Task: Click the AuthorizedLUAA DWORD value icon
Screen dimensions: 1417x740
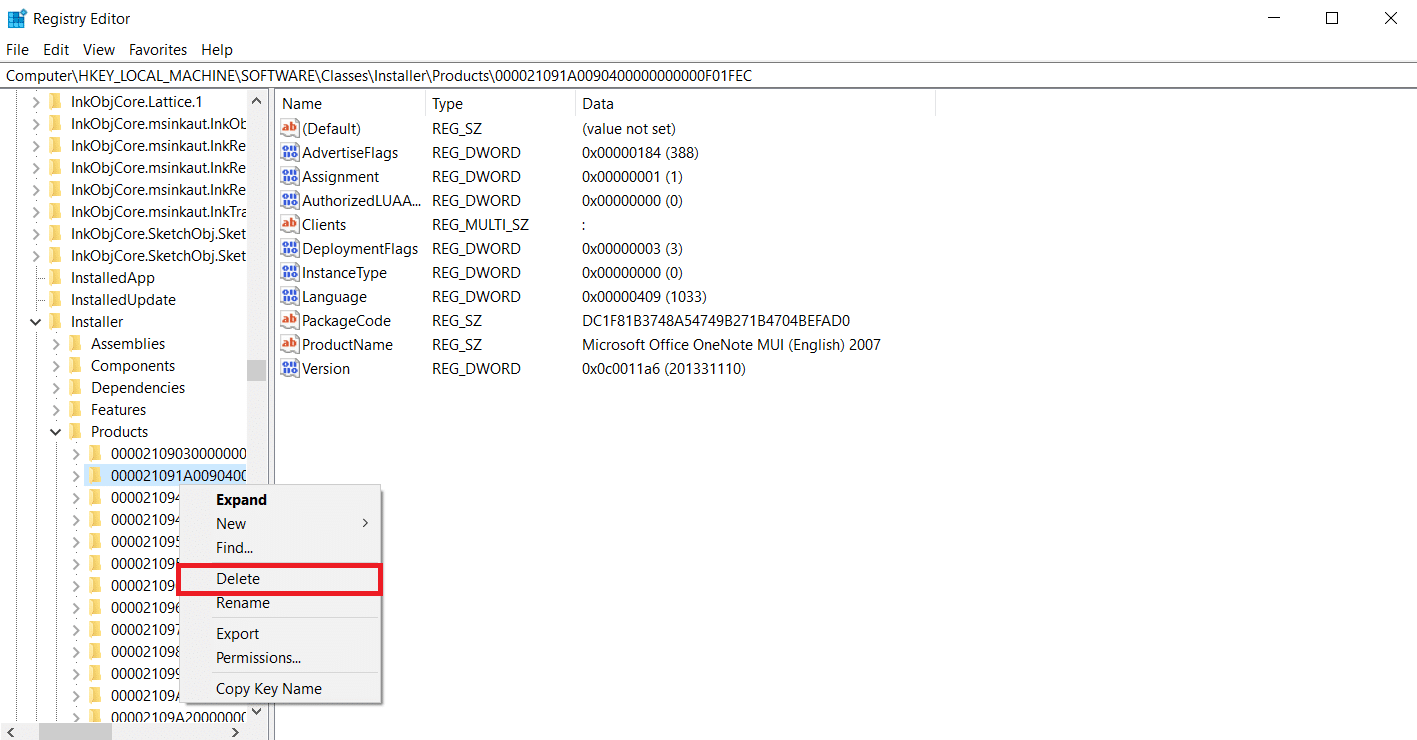Action: point(290,200)
